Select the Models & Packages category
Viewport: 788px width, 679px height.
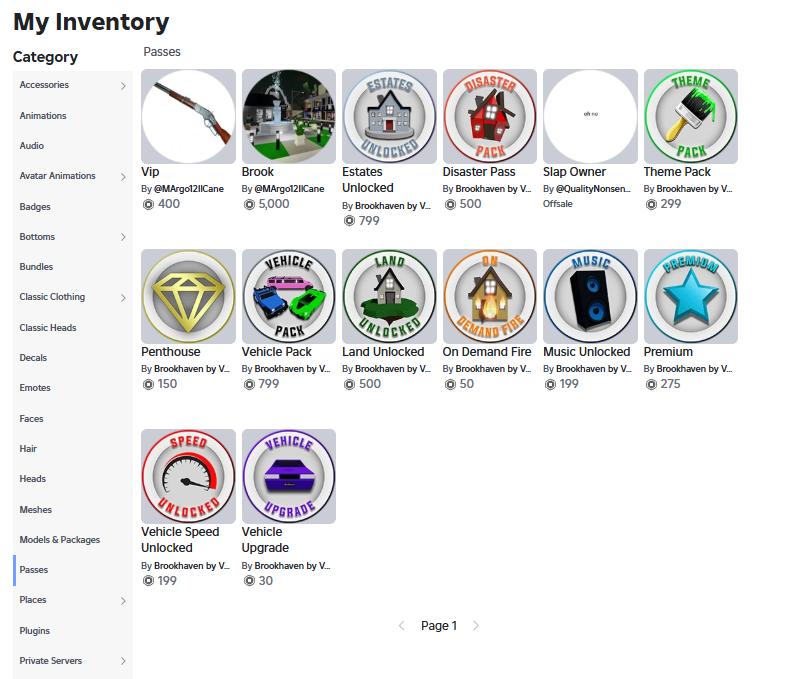click(73, 540)
